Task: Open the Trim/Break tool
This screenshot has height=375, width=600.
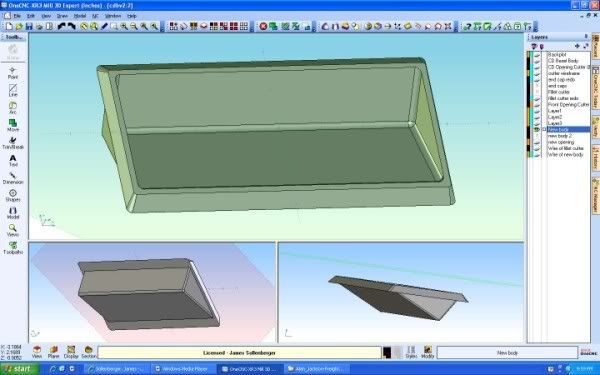Action: click(x=13, y=143)
